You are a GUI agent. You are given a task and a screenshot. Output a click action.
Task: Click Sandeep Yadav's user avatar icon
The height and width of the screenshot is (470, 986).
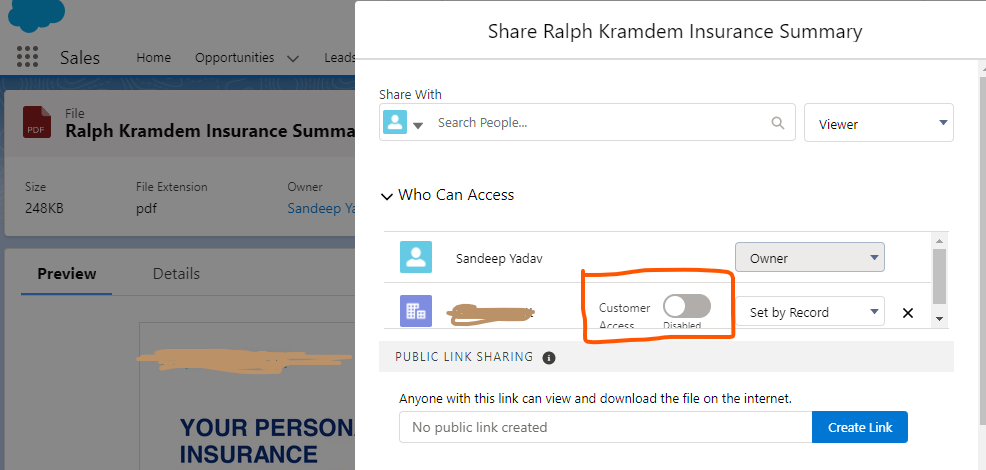coord(415,257)
